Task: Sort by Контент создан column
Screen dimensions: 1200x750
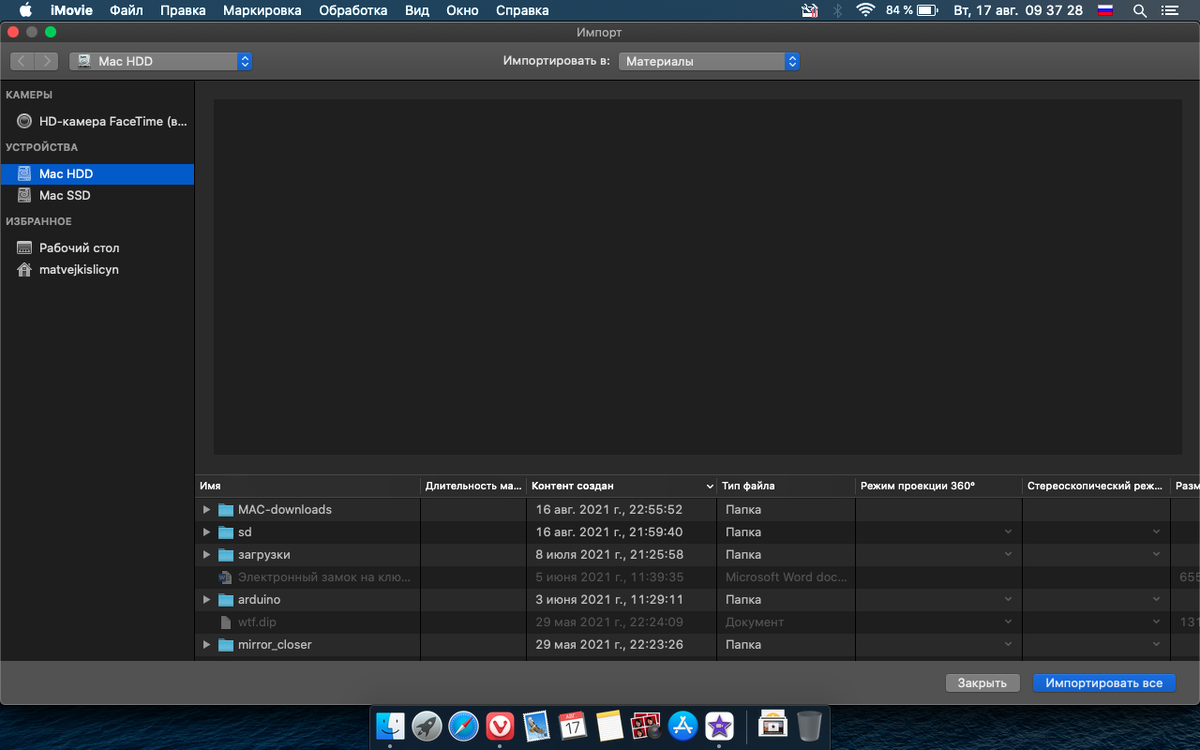Action: [622, 486]
